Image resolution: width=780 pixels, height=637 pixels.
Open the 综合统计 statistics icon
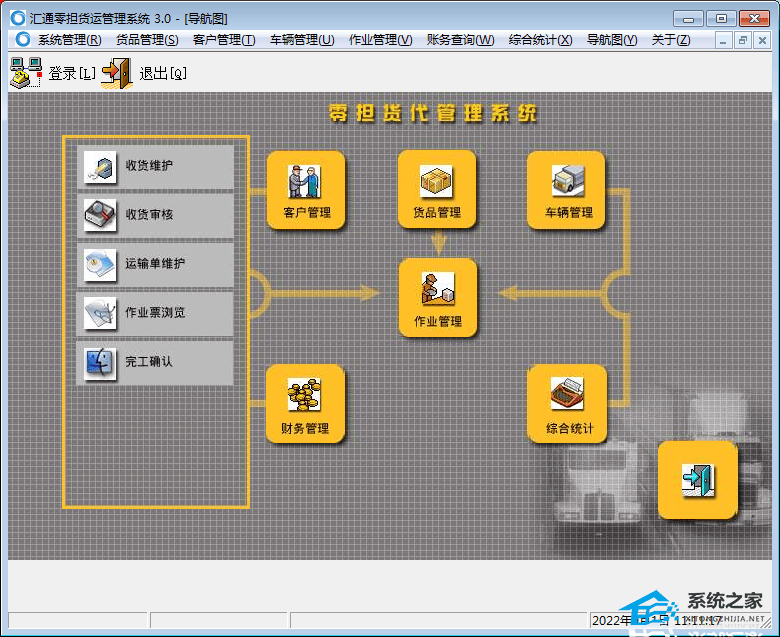(x=567, y=404)
